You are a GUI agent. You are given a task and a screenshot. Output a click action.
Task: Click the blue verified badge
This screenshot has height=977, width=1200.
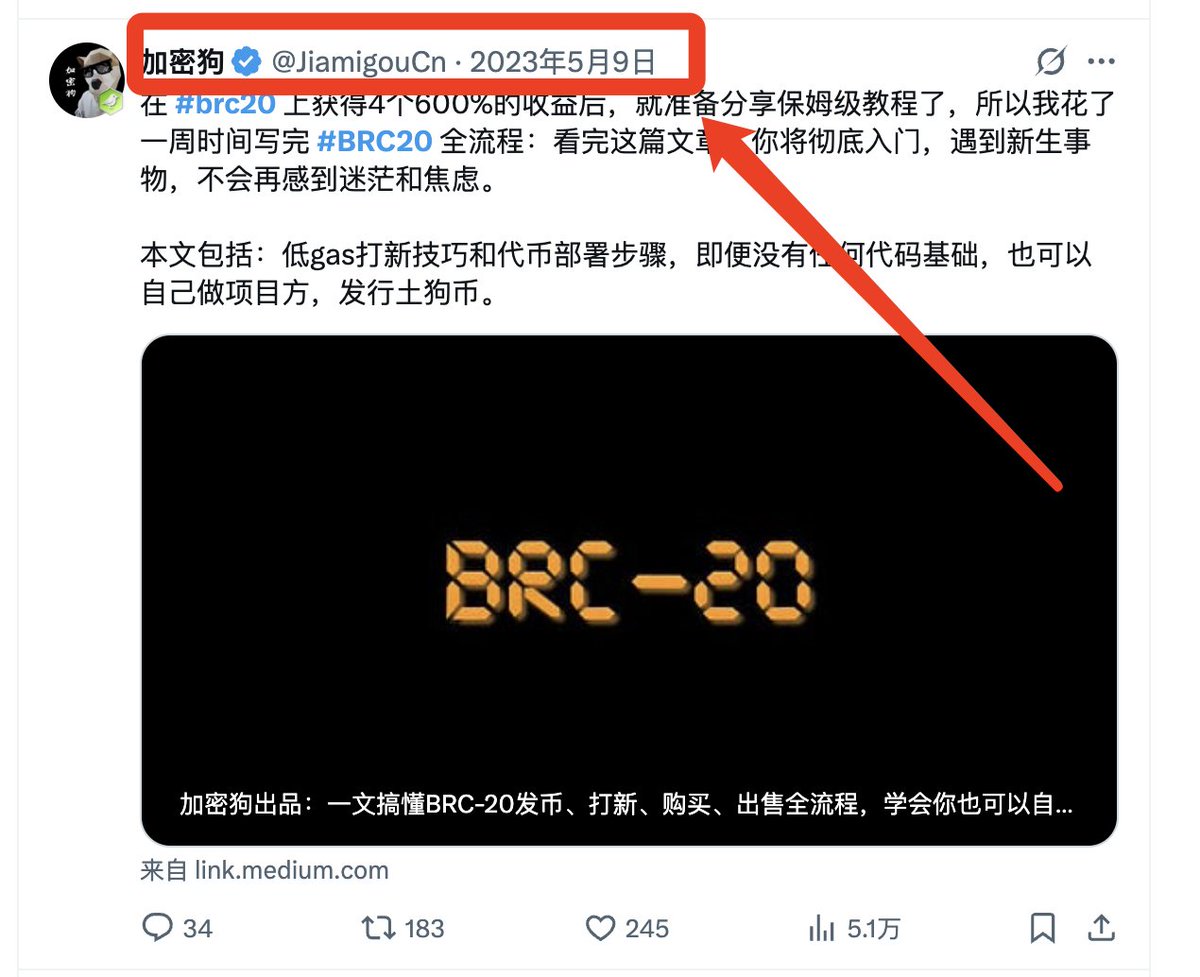[x=246, y=62]
